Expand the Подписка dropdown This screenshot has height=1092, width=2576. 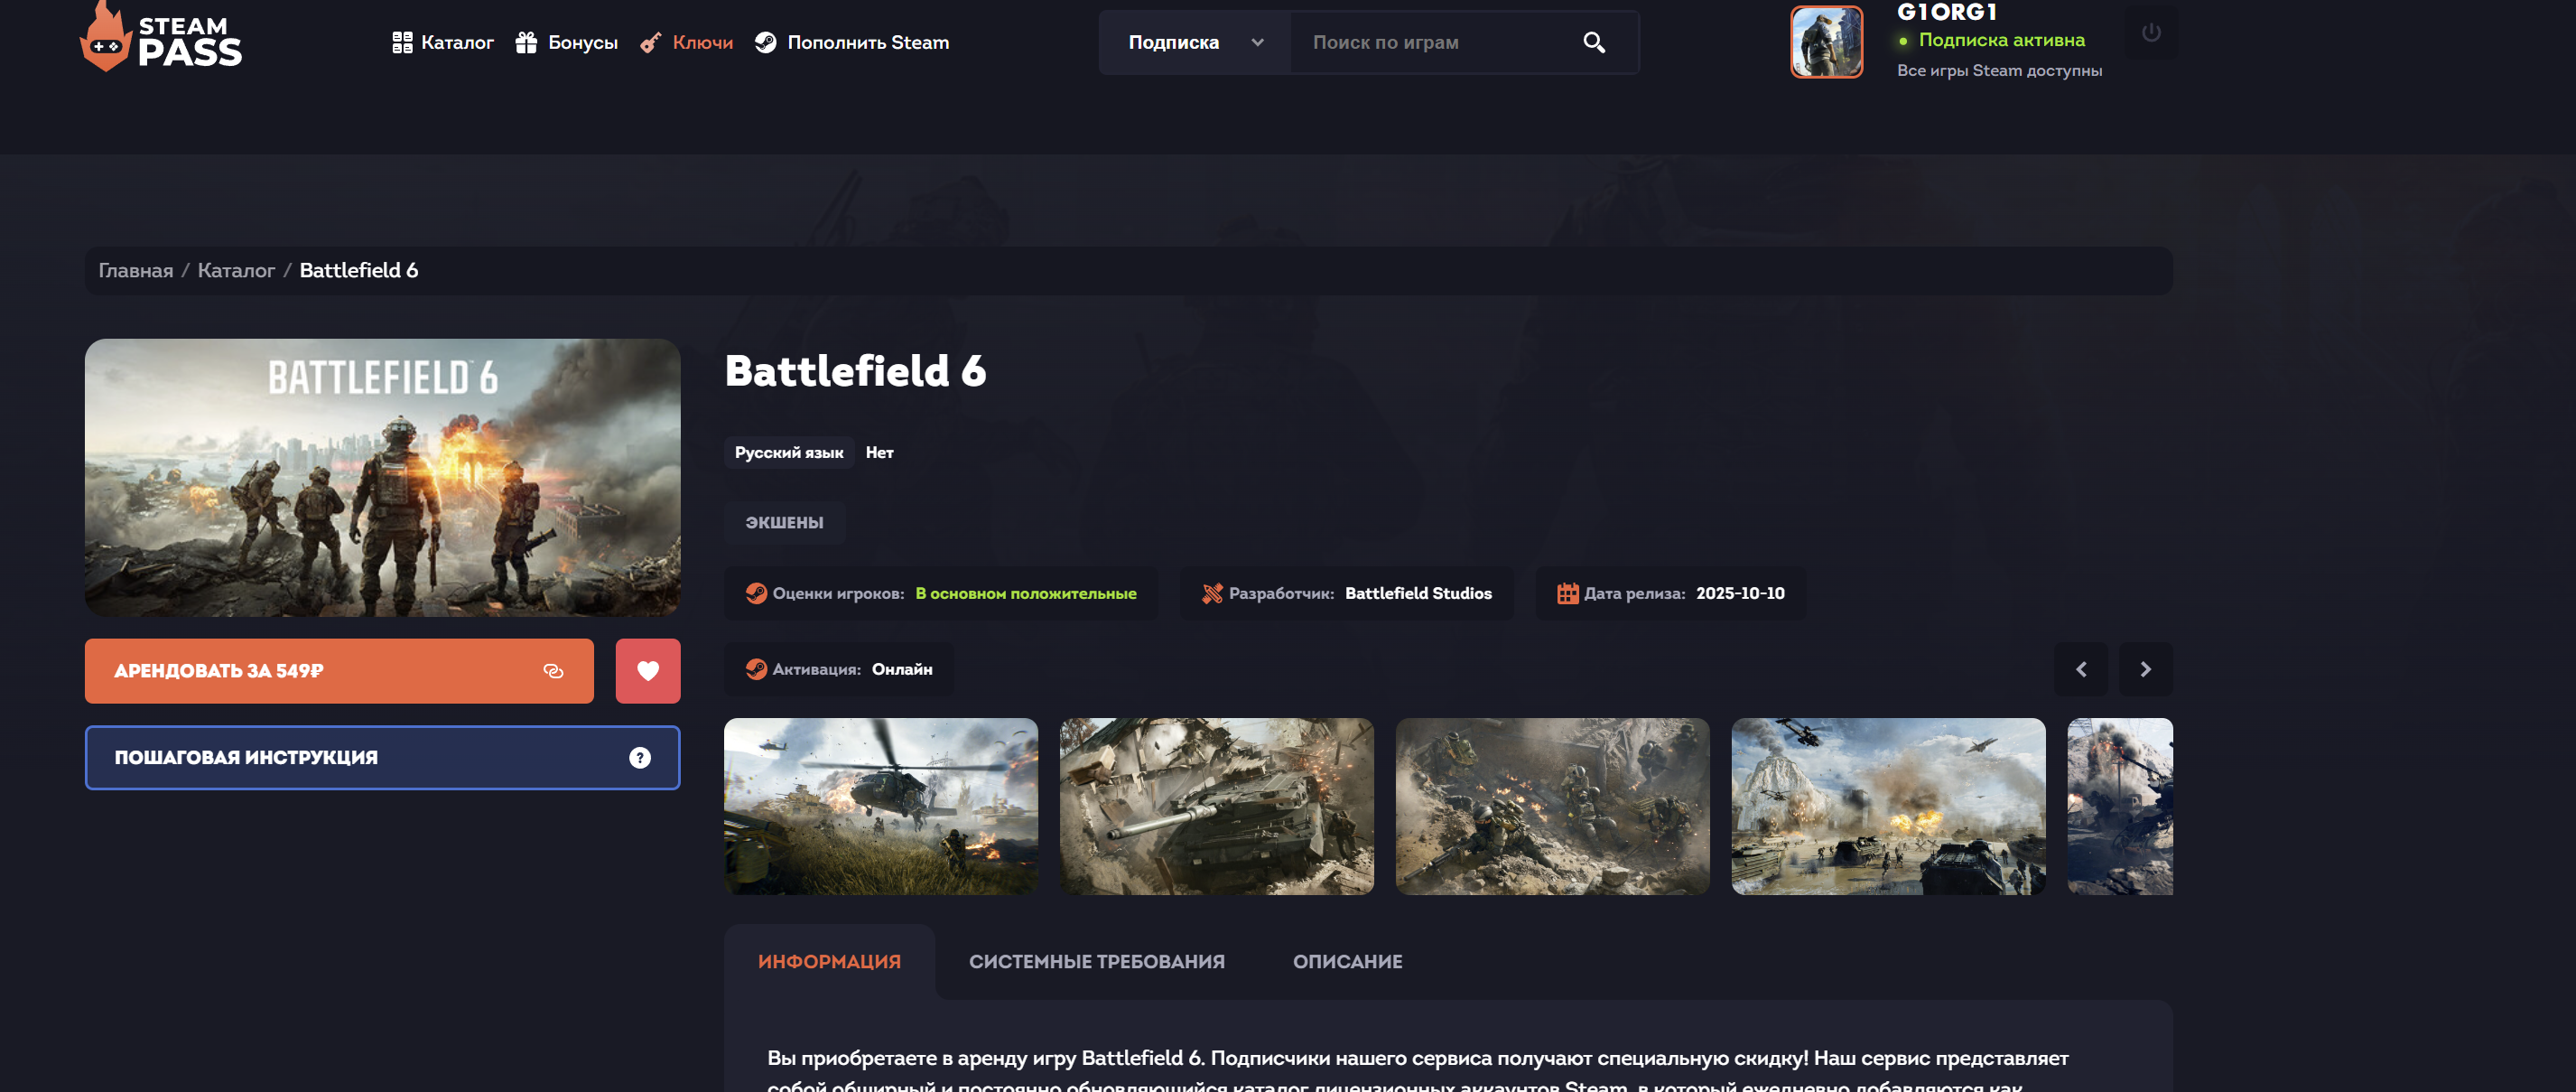[x=1195, y=42]
